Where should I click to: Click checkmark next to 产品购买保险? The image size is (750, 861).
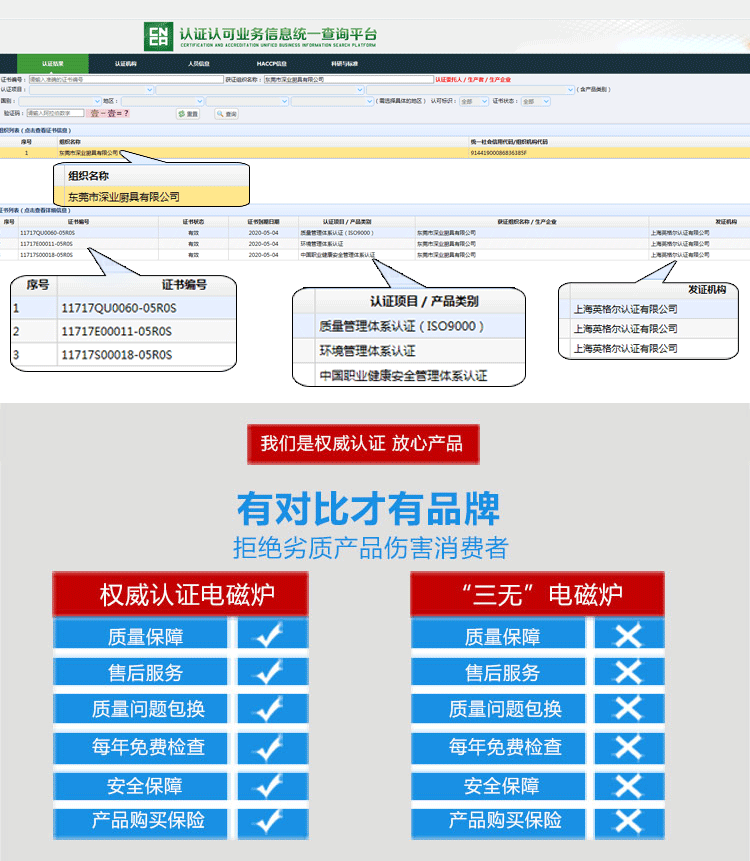pos(269,823)
